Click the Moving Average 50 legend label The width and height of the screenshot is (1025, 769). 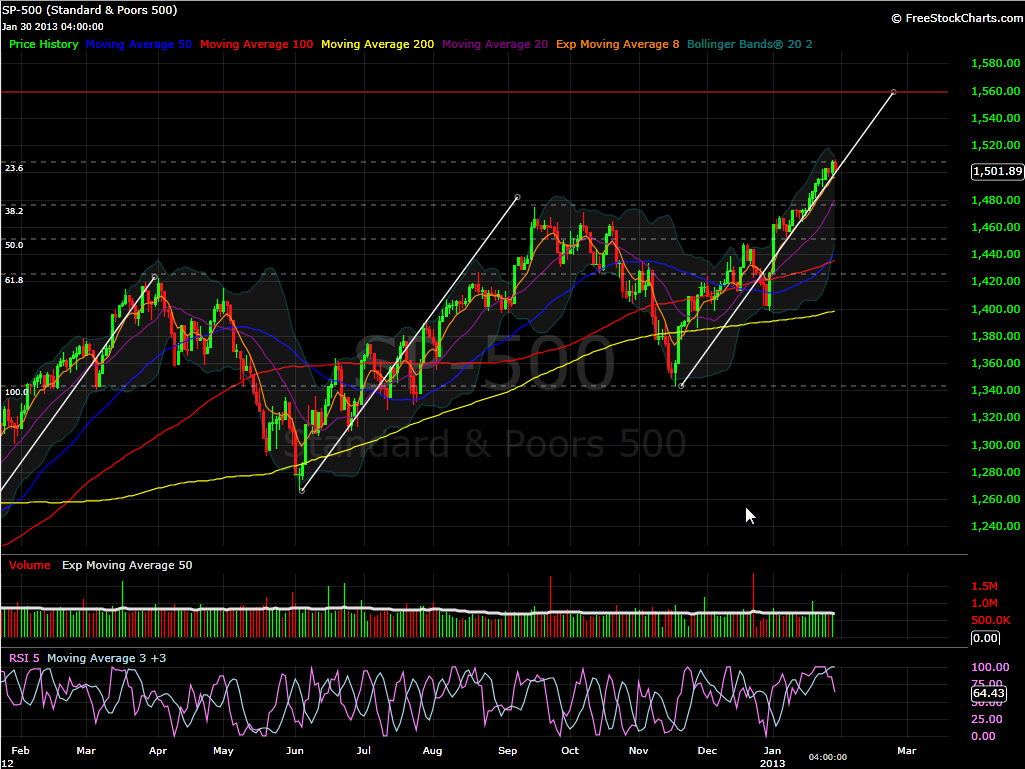point(139,44)
